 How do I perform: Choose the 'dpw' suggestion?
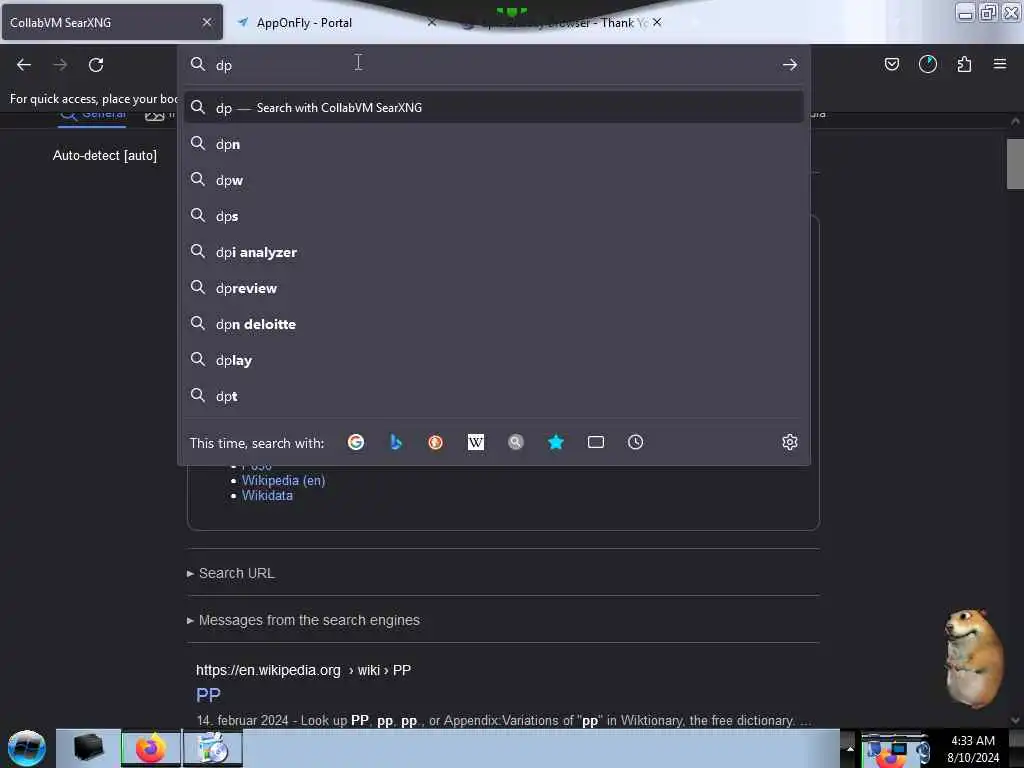494,180
